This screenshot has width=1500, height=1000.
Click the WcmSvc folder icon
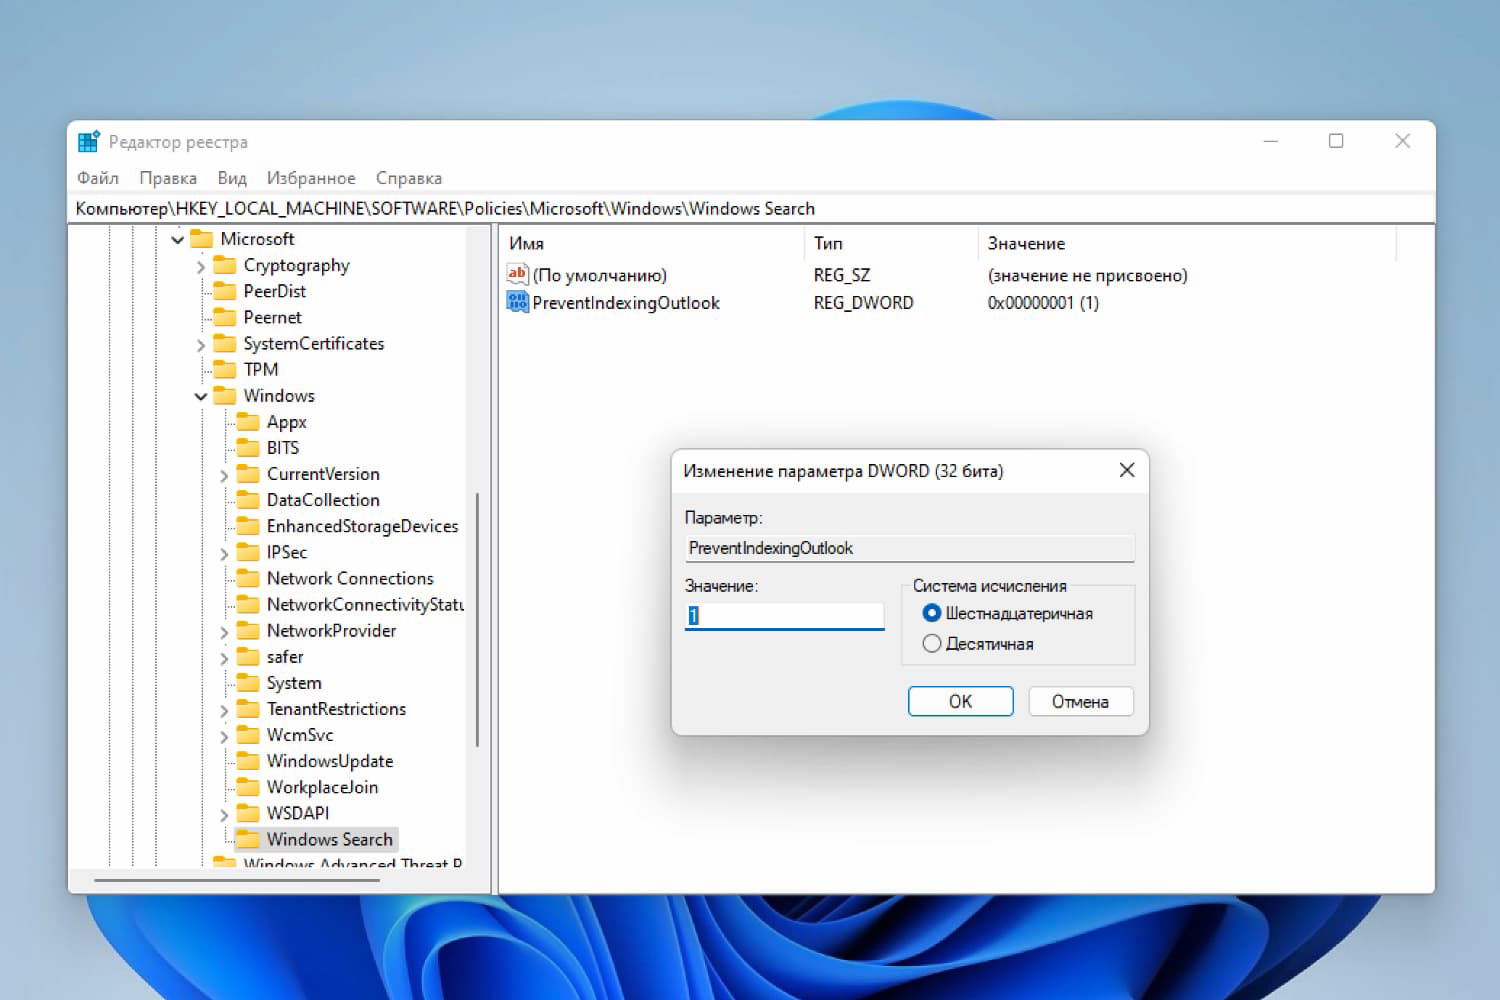pyautogui.click(x=248, y=735)
